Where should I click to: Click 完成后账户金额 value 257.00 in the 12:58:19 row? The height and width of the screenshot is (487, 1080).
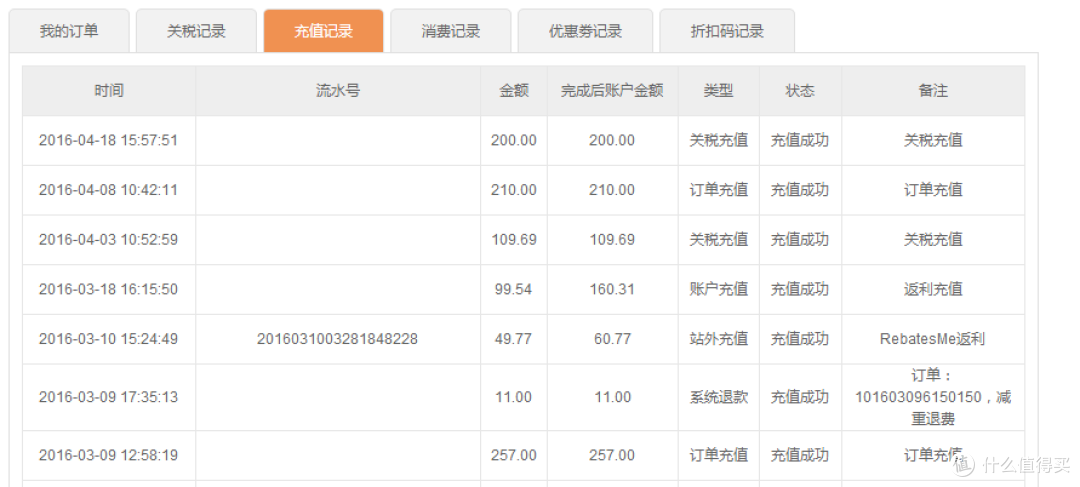pyautogui.click(x=612, y=455)
